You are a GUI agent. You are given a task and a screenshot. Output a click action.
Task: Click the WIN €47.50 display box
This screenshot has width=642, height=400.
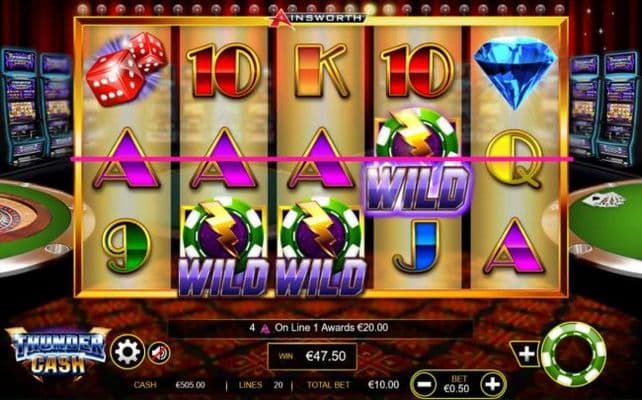pos(312,356)
